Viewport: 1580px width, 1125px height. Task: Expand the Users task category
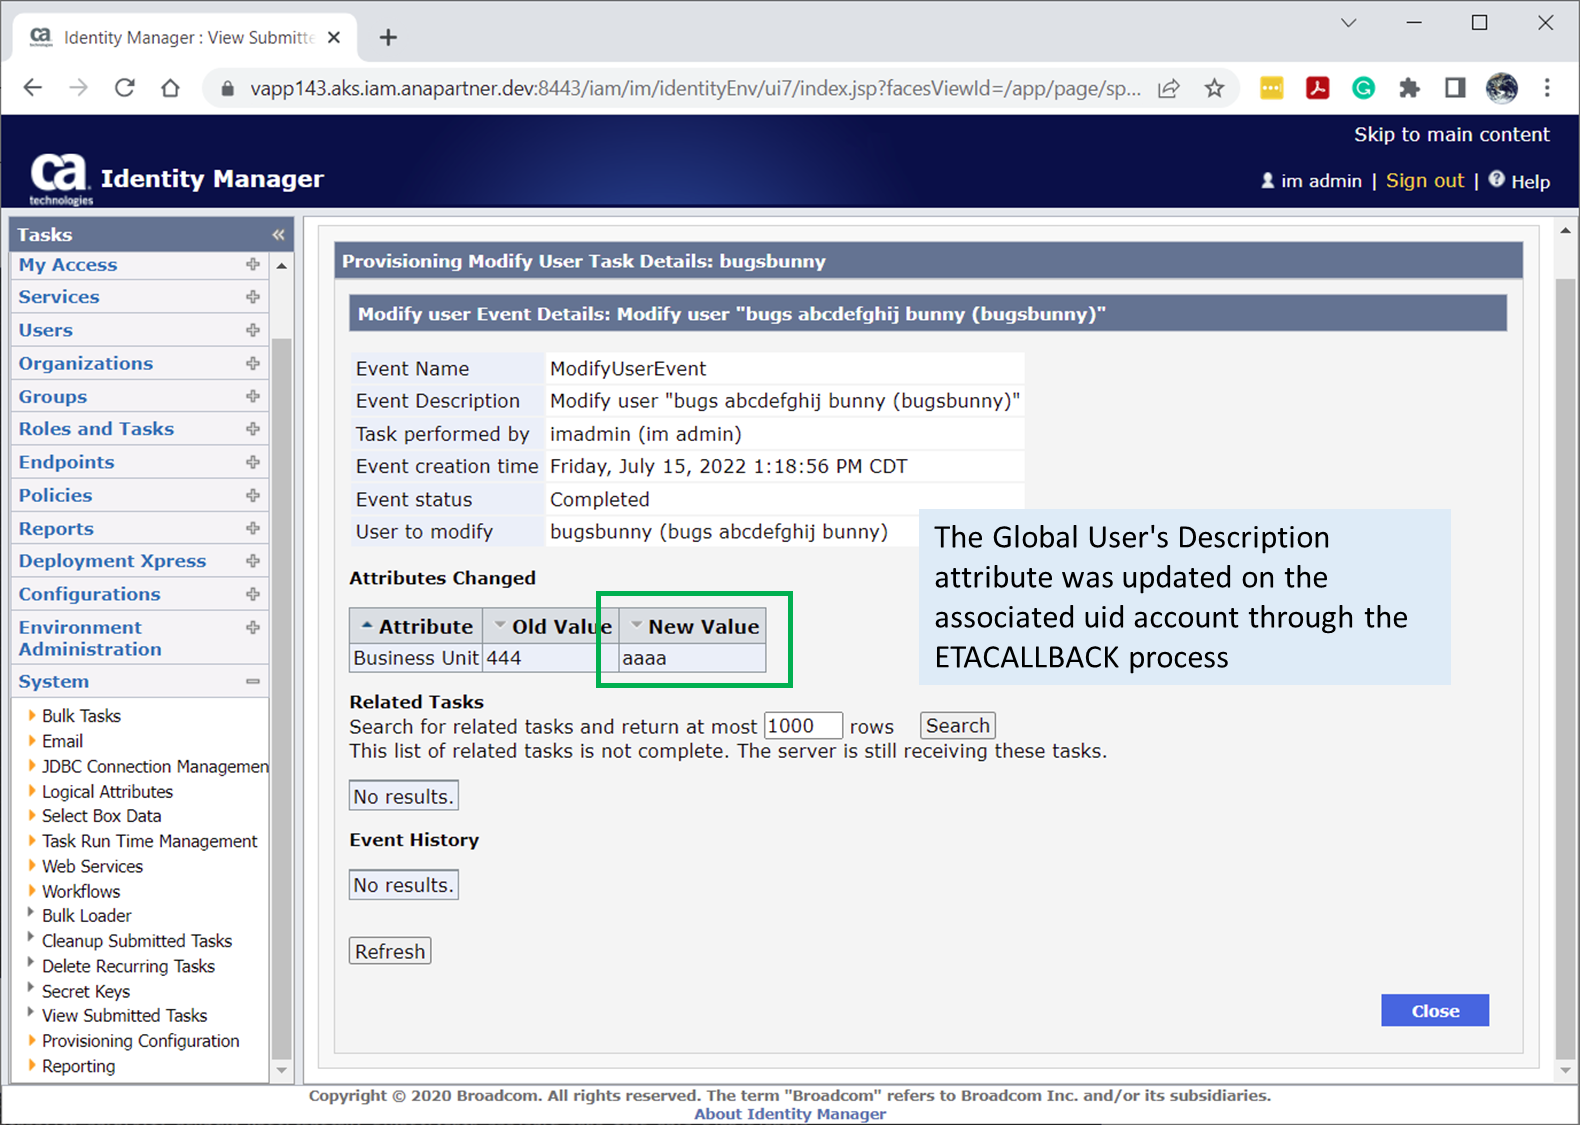click(252, 330)
